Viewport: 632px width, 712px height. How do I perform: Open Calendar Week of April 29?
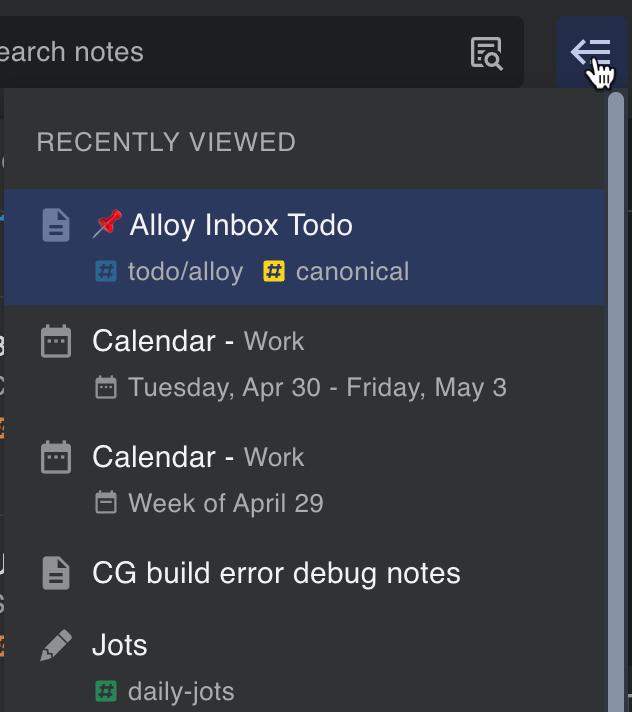pos(304,480)
